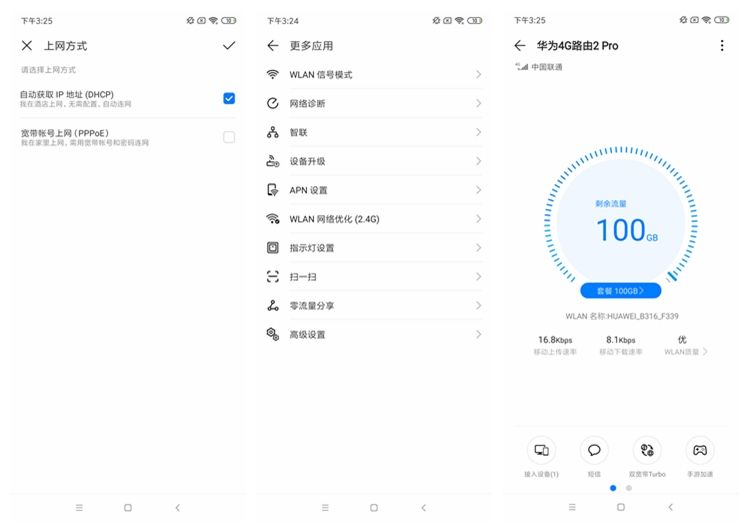Viewport: 749px width, 532px height.
Task: Tap home nav button in right screen
Action: click(x=621, y=507)
